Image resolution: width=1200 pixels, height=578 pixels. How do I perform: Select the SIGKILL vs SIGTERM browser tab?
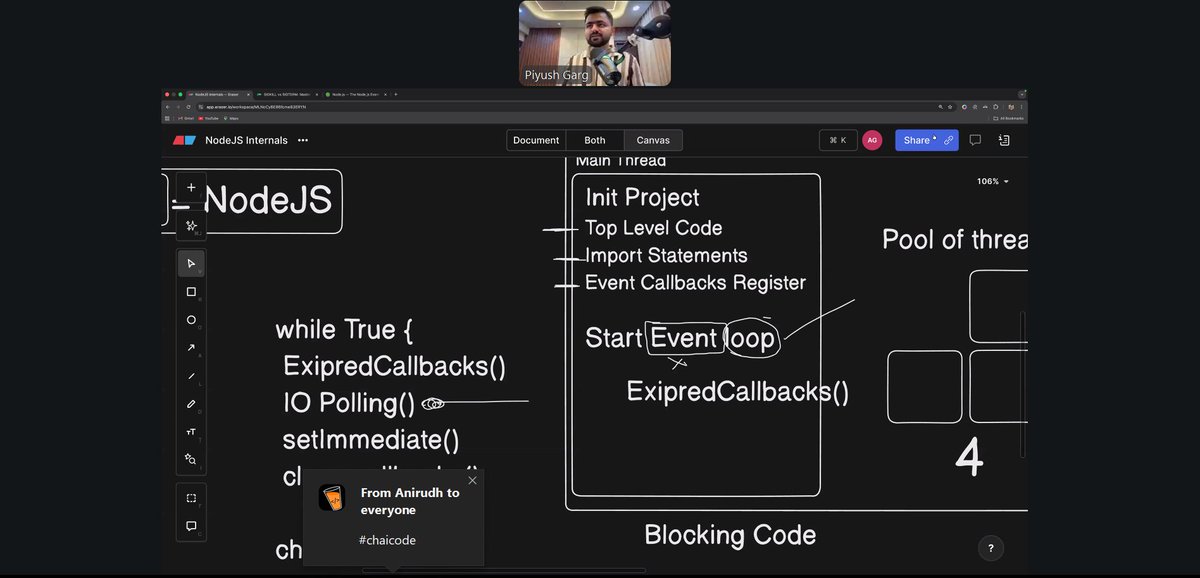click(x=286, y=94)
